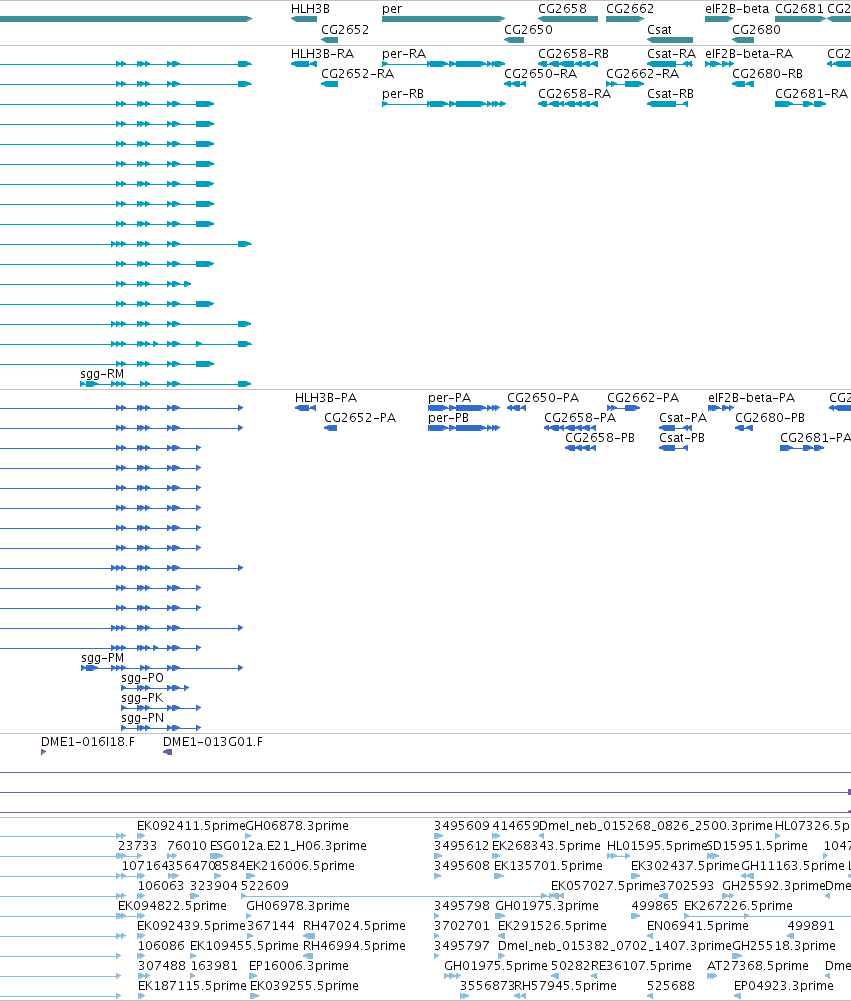Image resolution: width=851 pixels, height=1001 pixels.
Task: Click the per-RB transcript label
Action: (403, 94)
